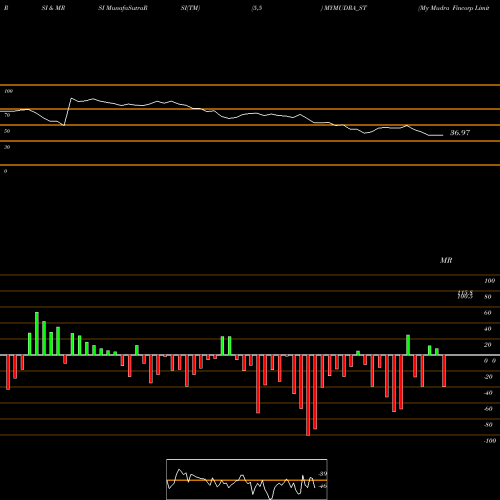
Task: Click the '46' label in mini chart
Action: pyautogui.click(x=323, y=486)
